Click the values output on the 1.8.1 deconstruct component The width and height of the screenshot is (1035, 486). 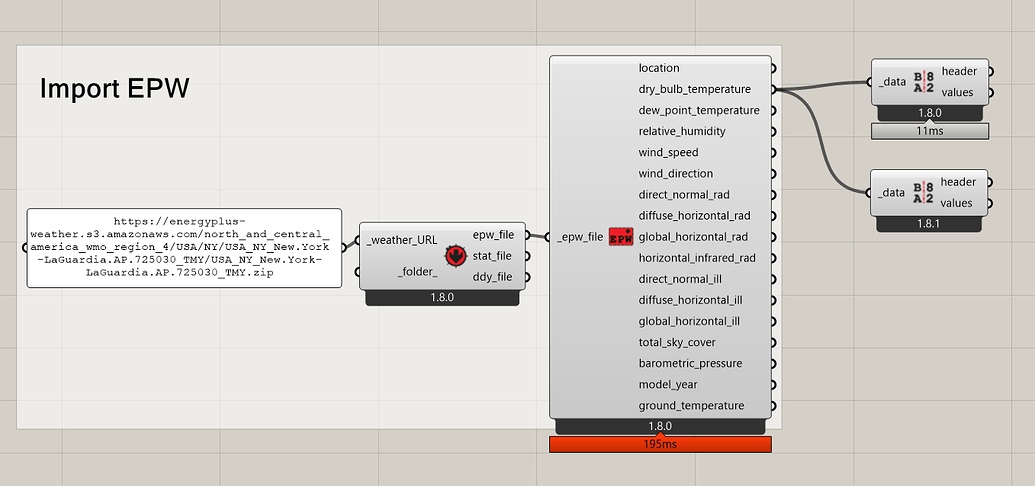click(x=957, y=203)
